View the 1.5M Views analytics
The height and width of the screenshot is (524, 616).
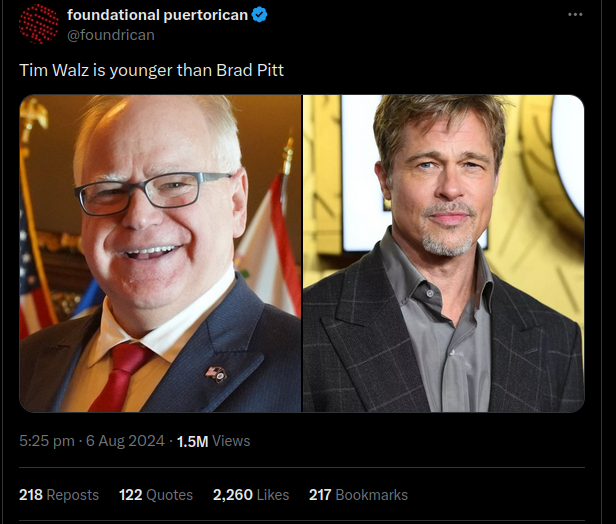pos(213,441)
